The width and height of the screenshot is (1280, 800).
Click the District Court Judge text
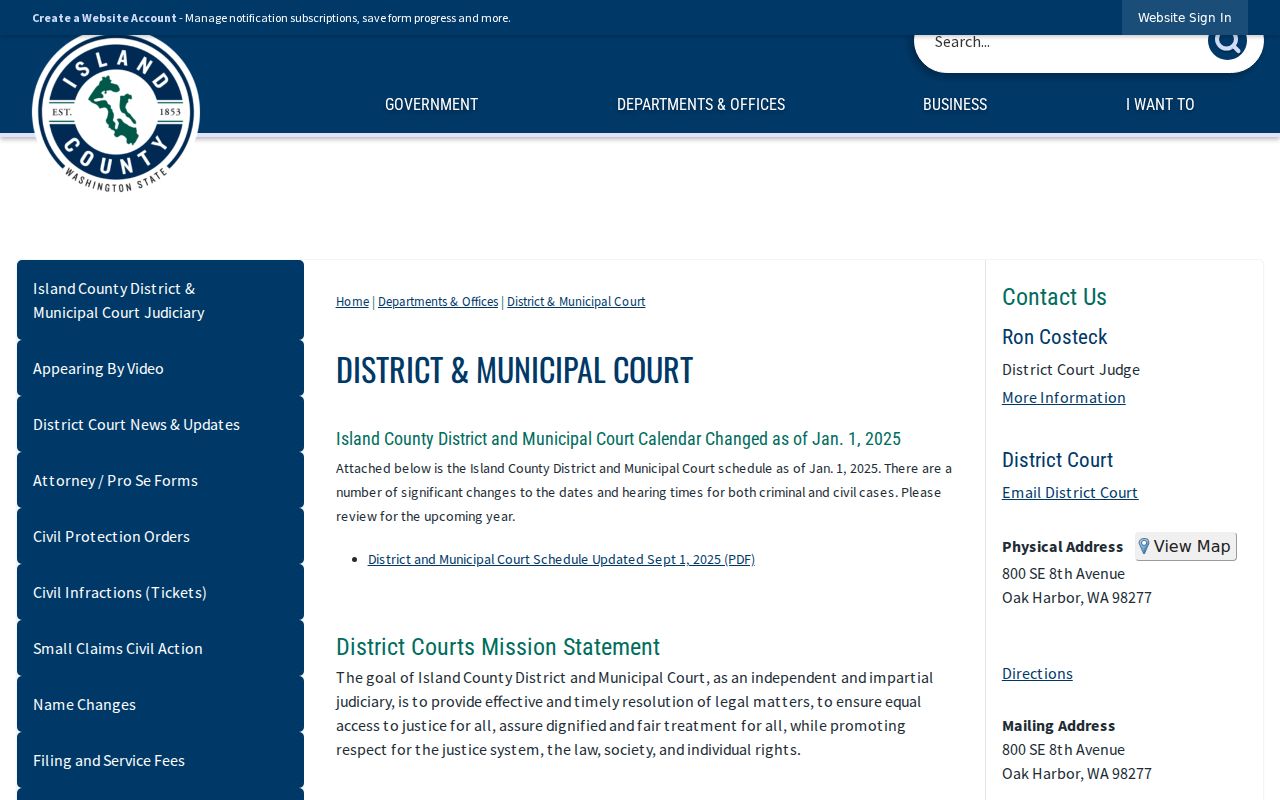coord(1071,369)
